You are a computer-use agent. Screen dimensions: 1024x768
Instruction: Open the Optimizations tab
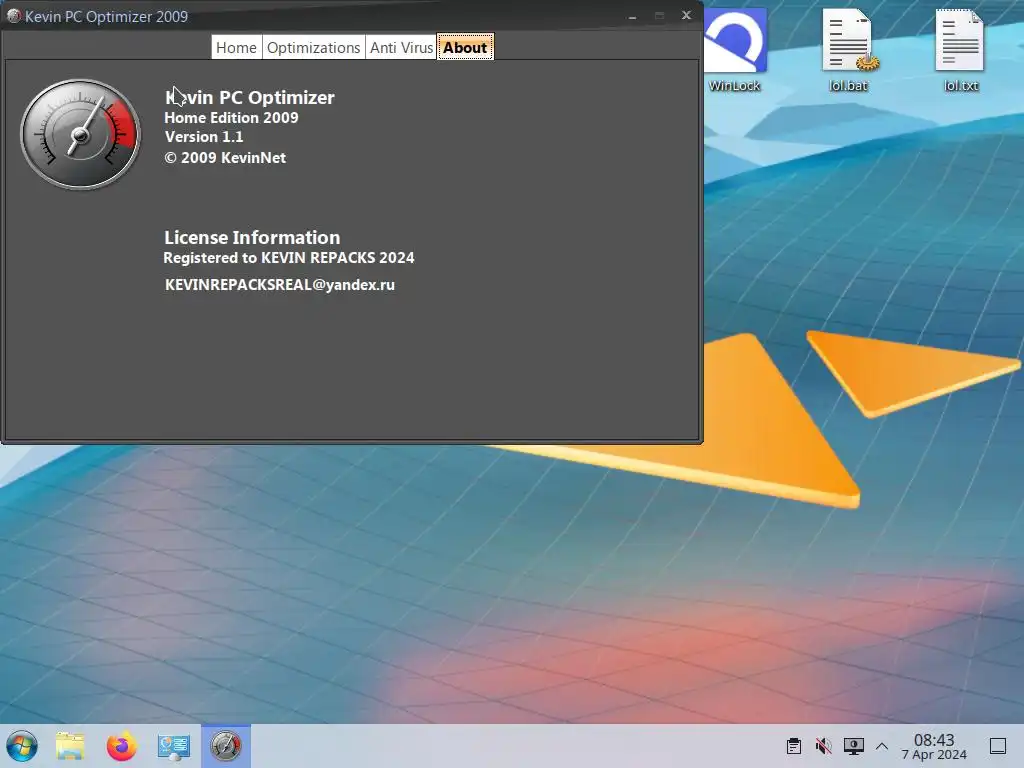pyautogui.click(x=313, y=48)
